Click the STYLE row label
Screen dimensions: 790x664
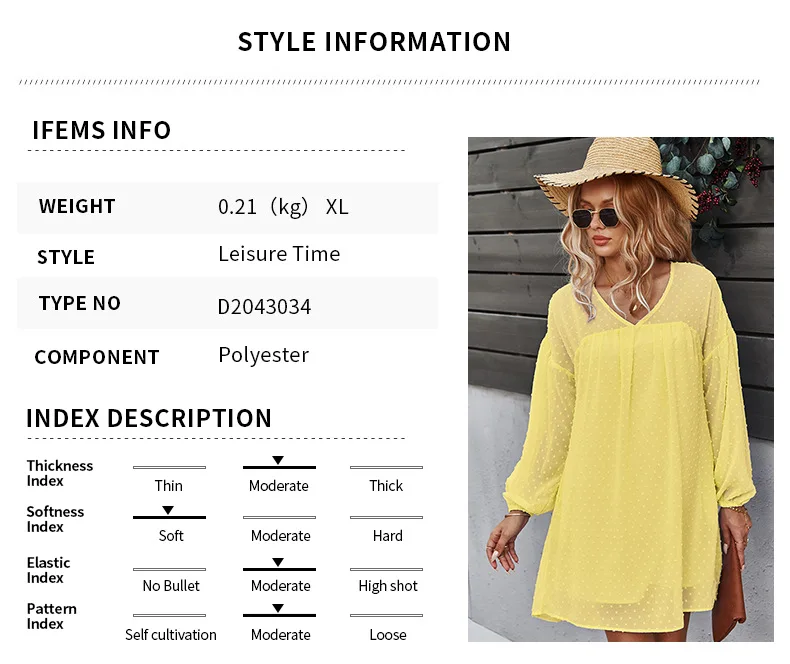point(66,257)
